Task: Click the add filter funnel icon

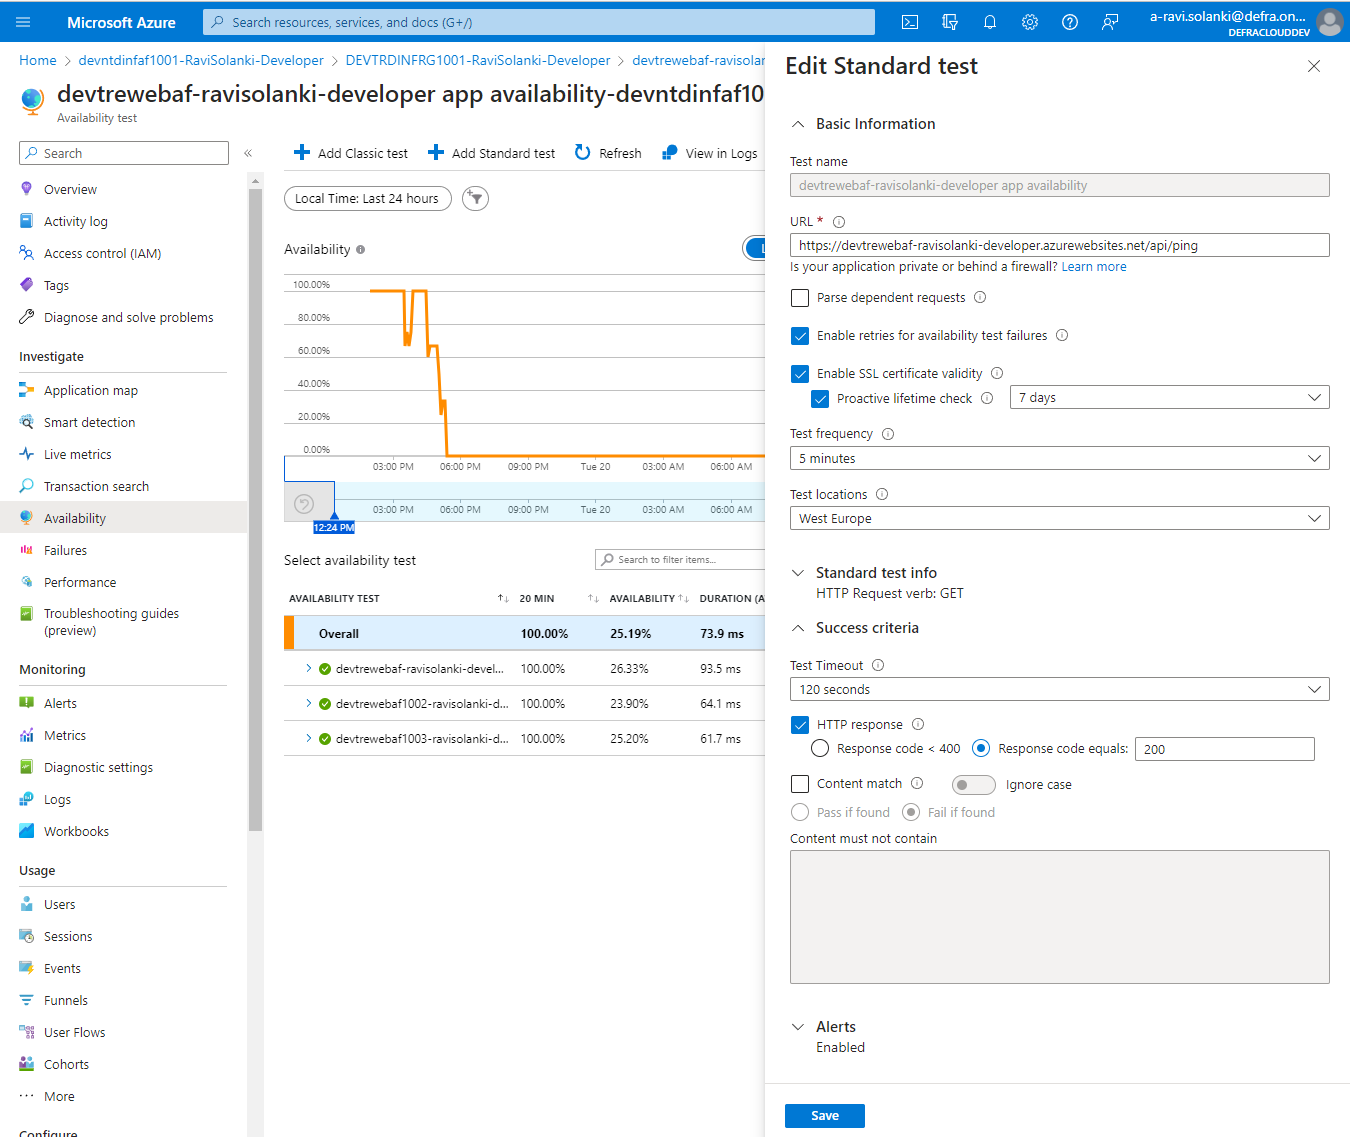Action: (x=476, y=198)
